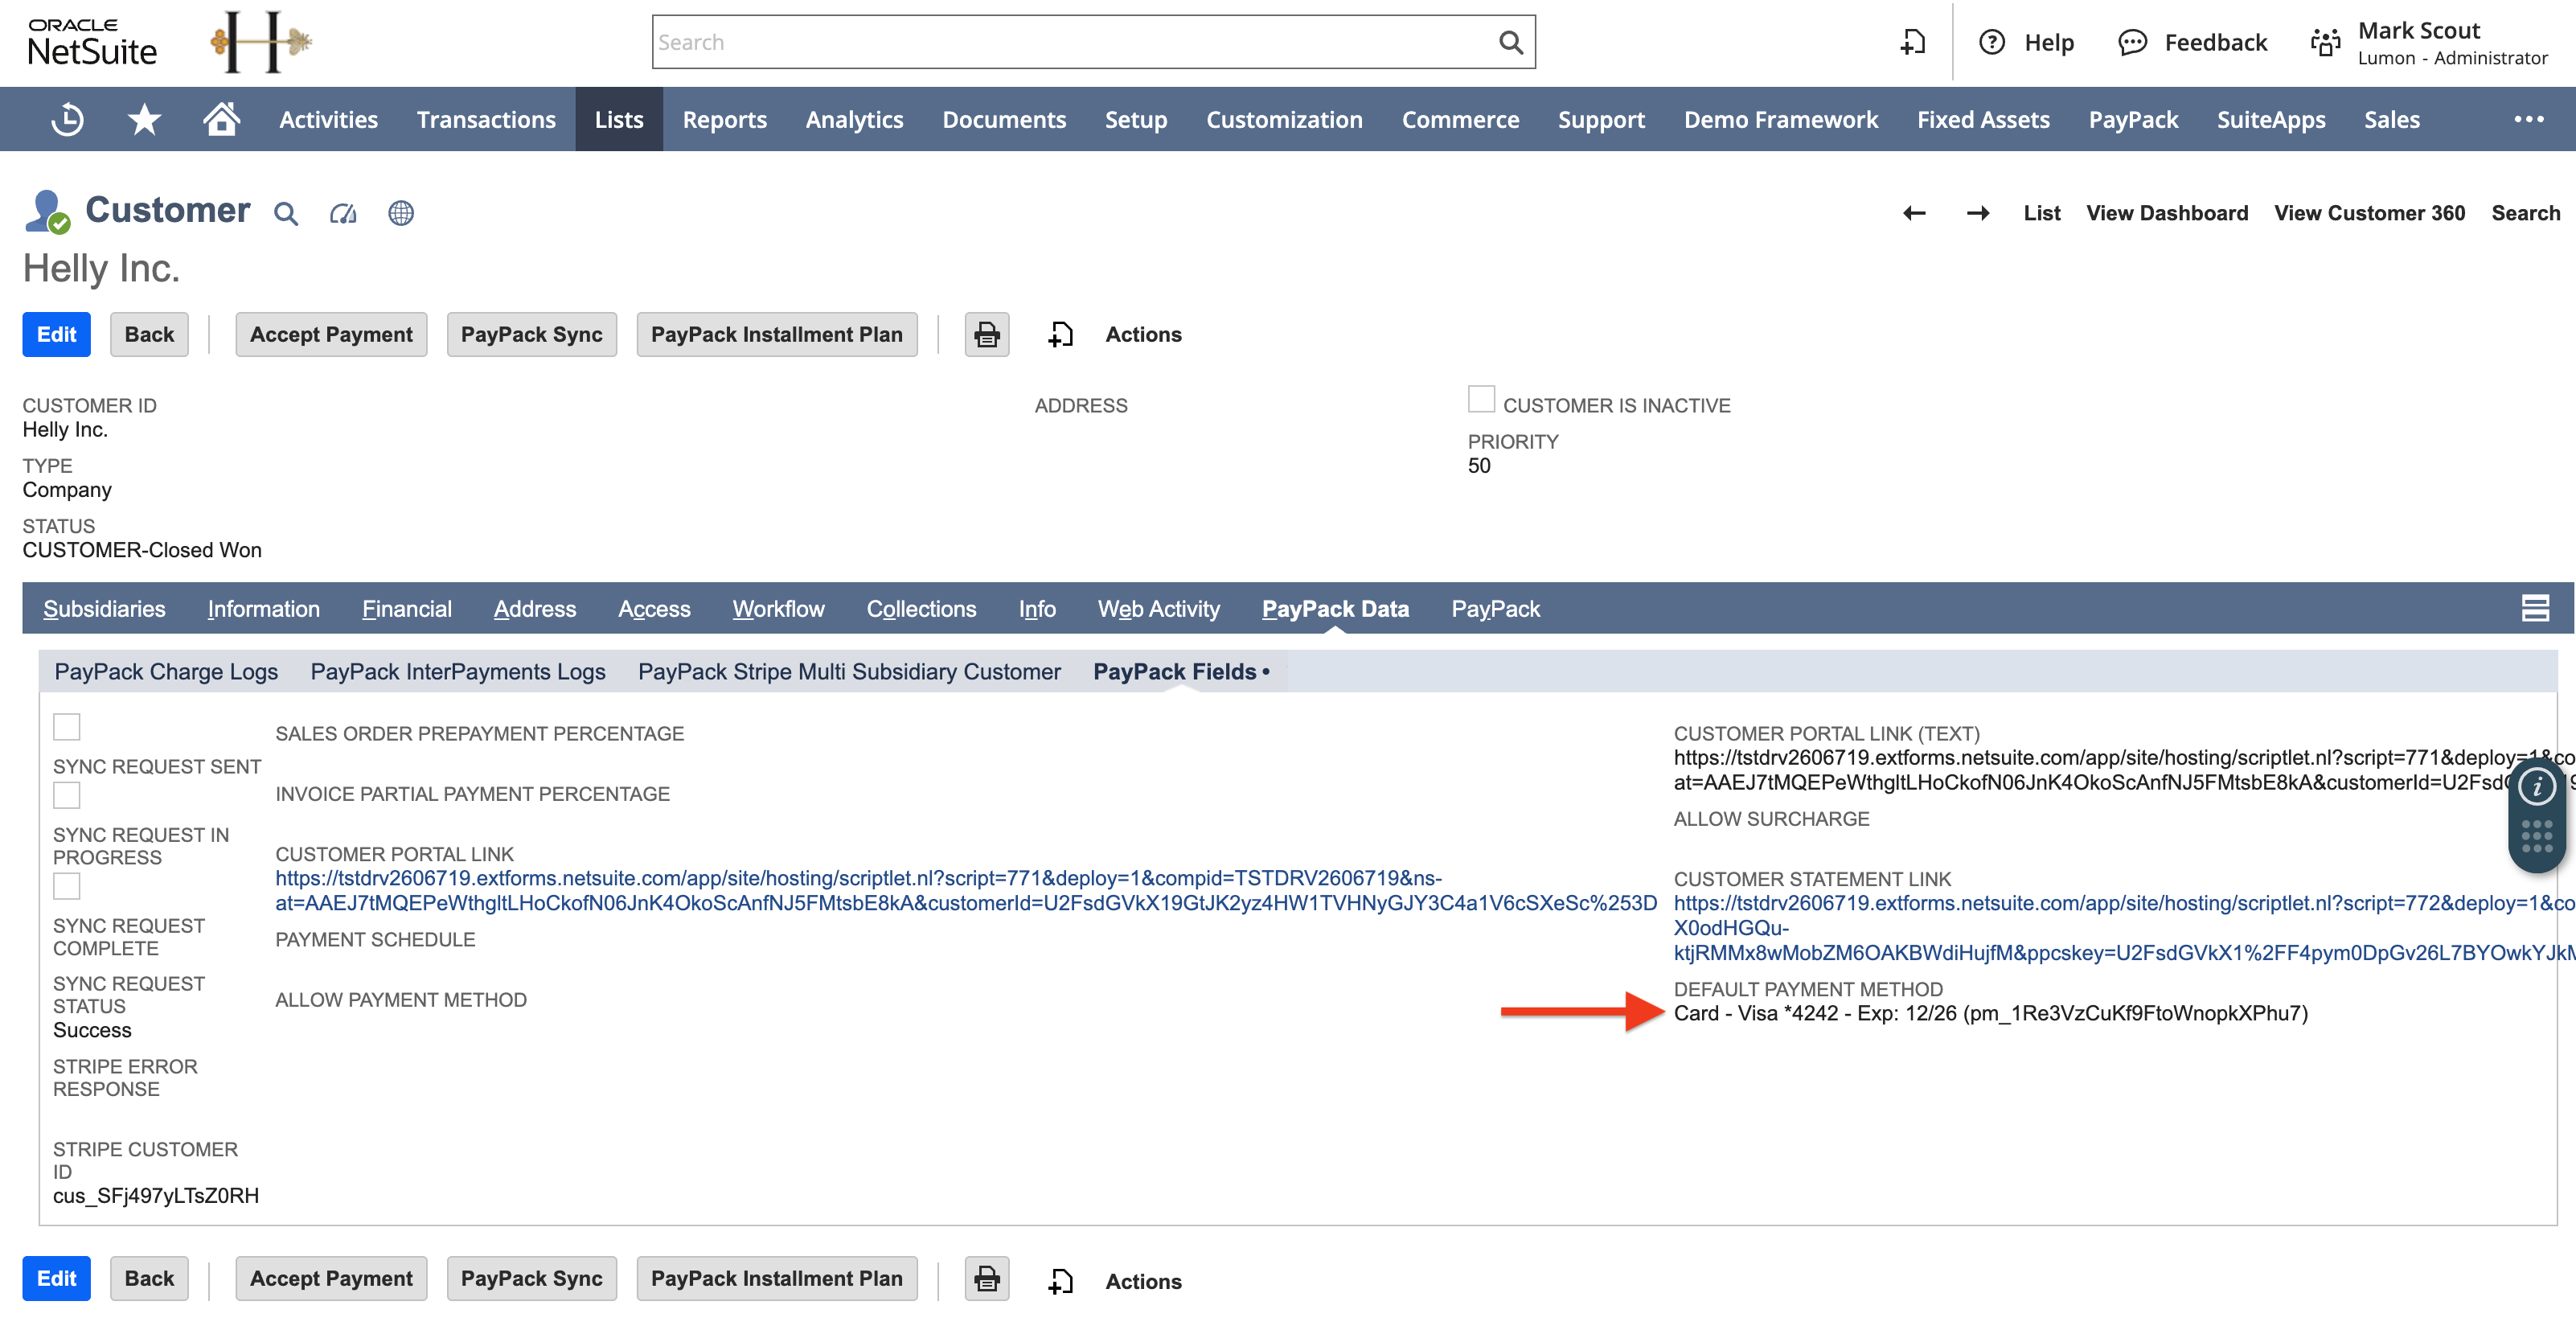Screen dimensions: 2576x1330
Task: Open the Customization menu
Action: click(x=1284, y=119)
